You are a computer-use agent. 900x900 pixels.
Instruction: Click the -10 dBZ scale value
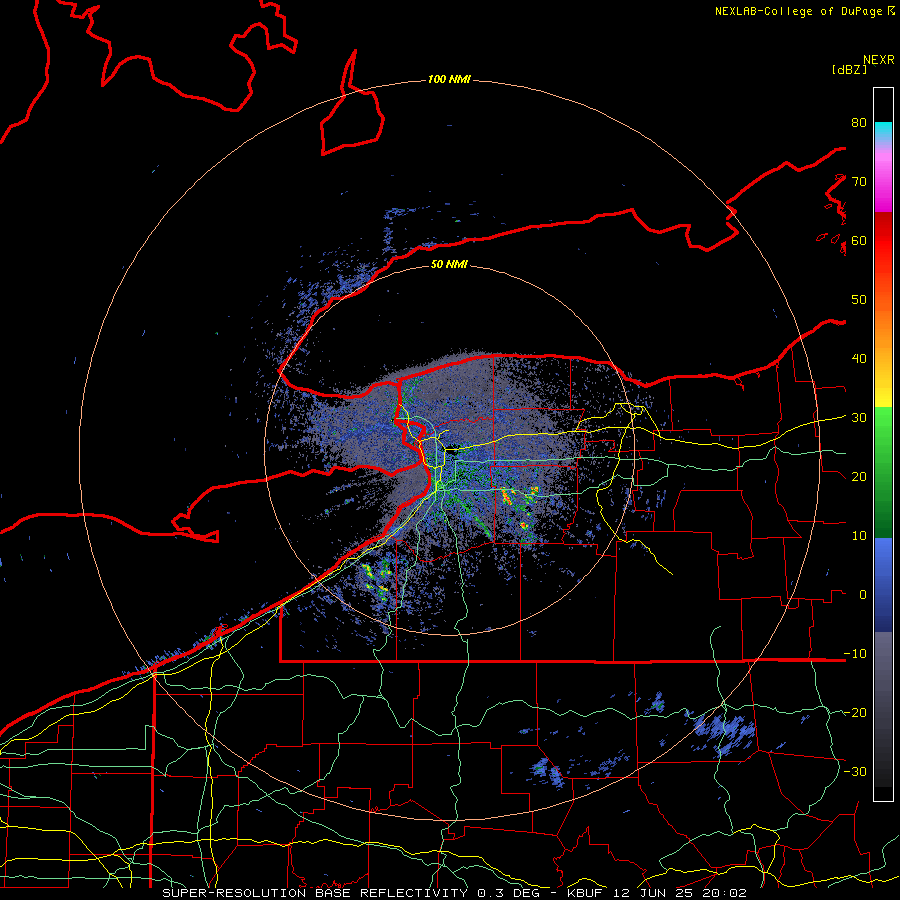coord(855,653)
